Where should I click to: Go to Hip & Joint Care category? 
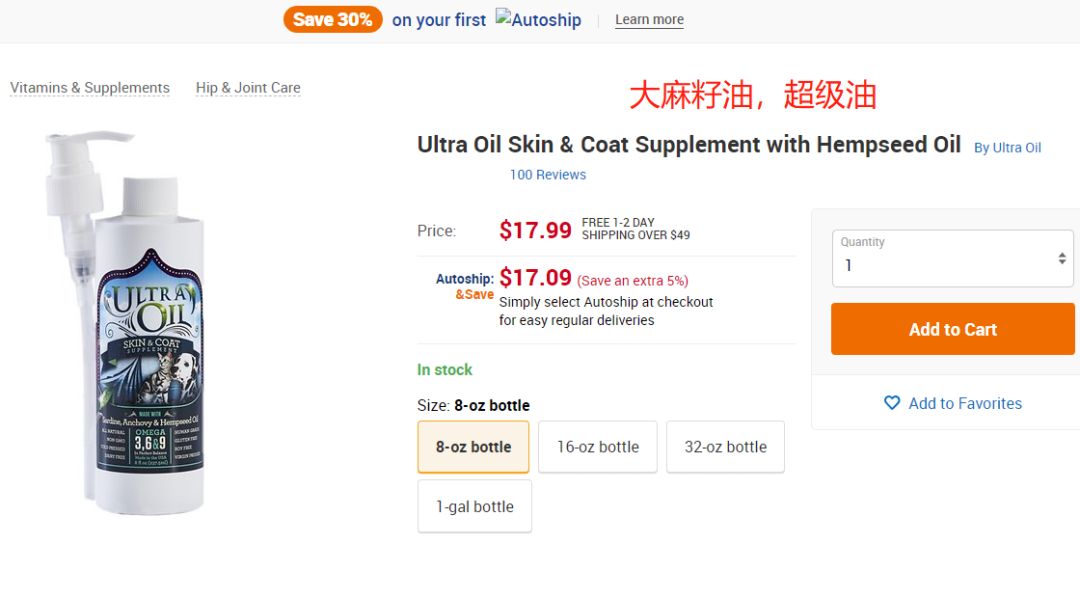248,88
